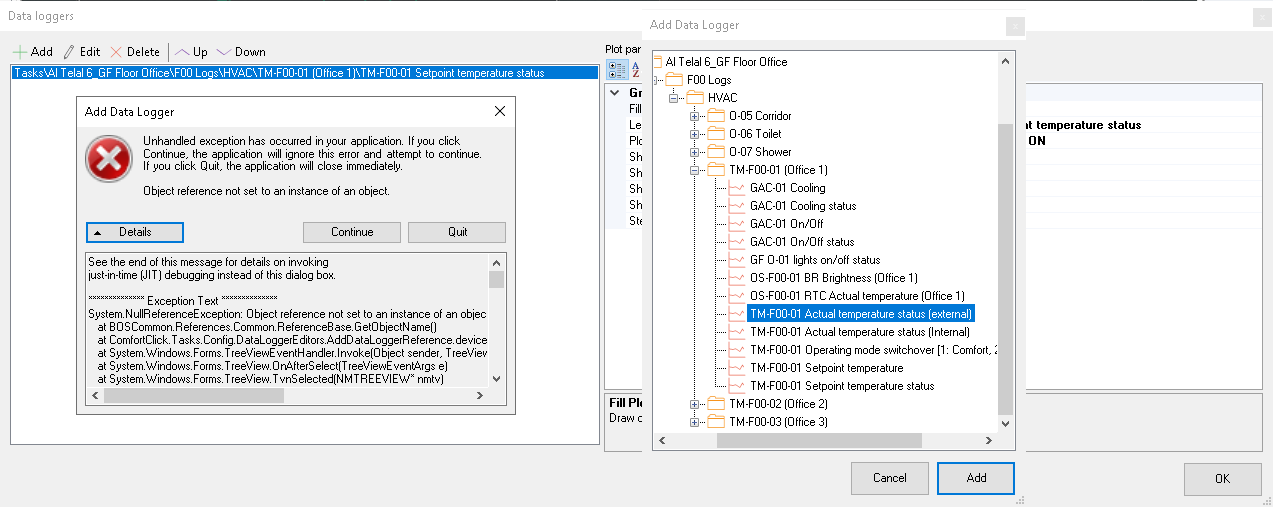Screen dimensions: 1273x507
Task: Click Add button in Add Data Logger window
Action: (976, 478)
